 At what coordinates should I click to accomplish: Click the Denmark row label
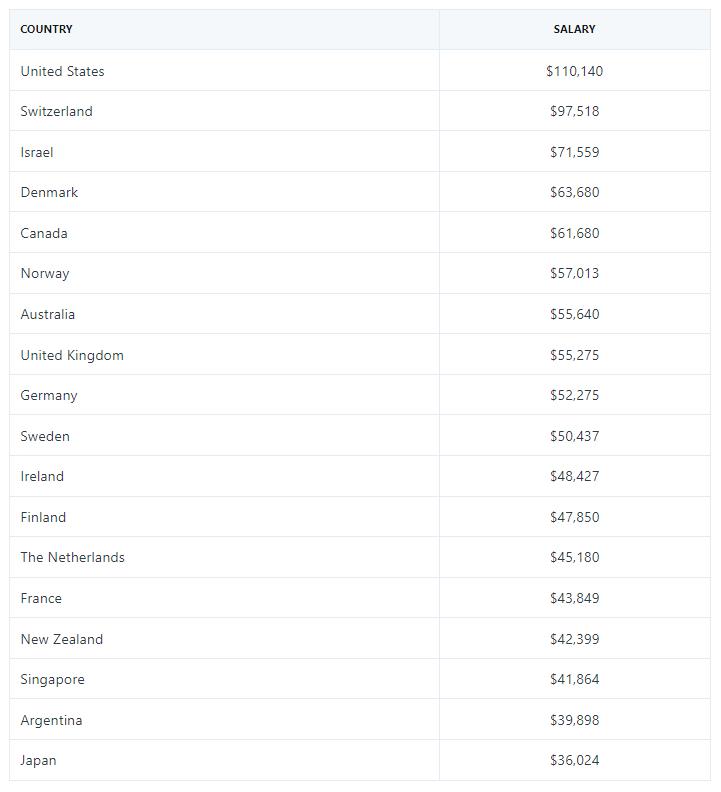49,192
